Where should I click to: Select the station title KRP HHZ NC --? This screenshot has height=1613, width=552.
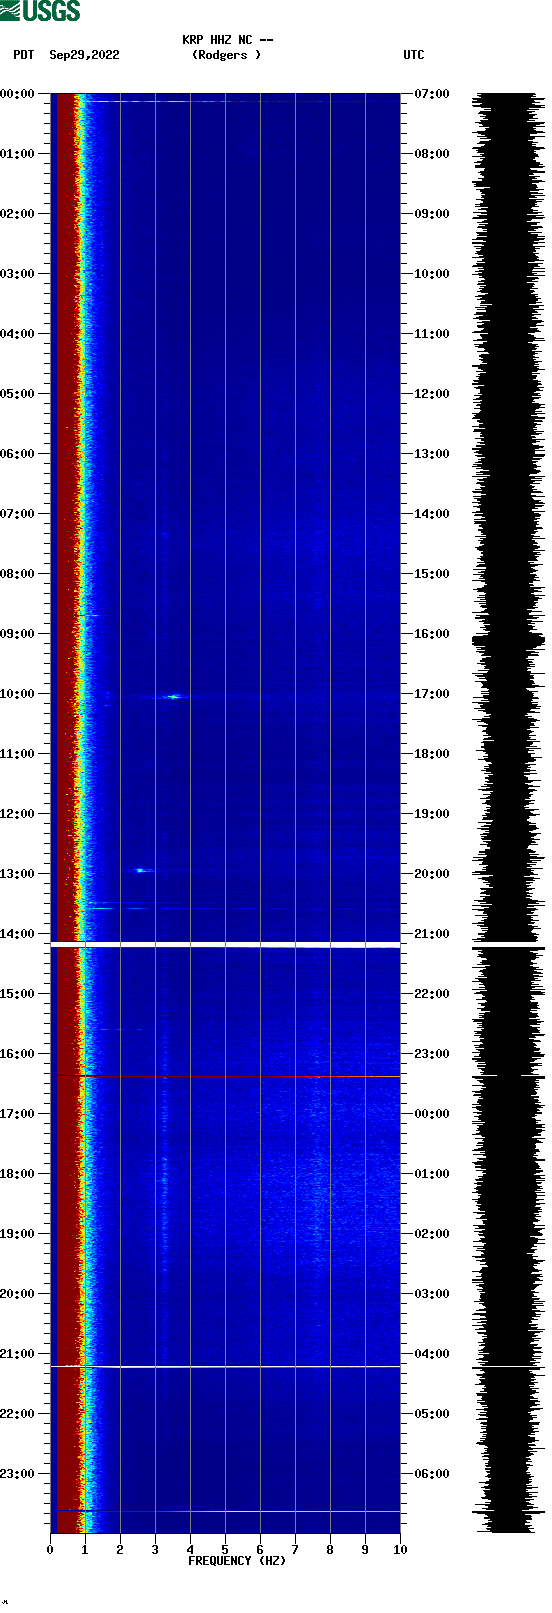(x=228, y=40)
